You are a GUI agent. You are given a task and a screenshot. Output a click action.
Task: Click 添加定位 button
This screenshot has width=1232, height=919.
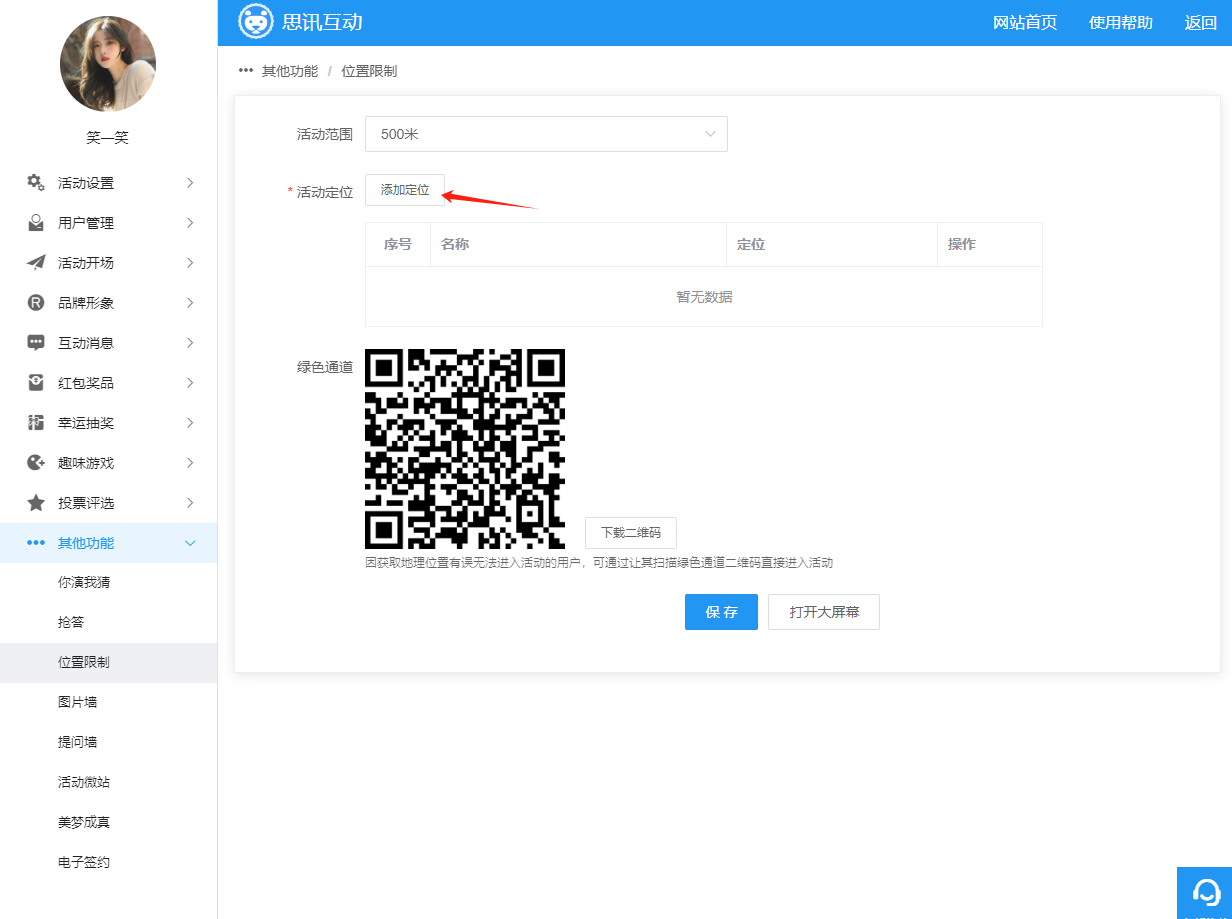click(405, 190)
